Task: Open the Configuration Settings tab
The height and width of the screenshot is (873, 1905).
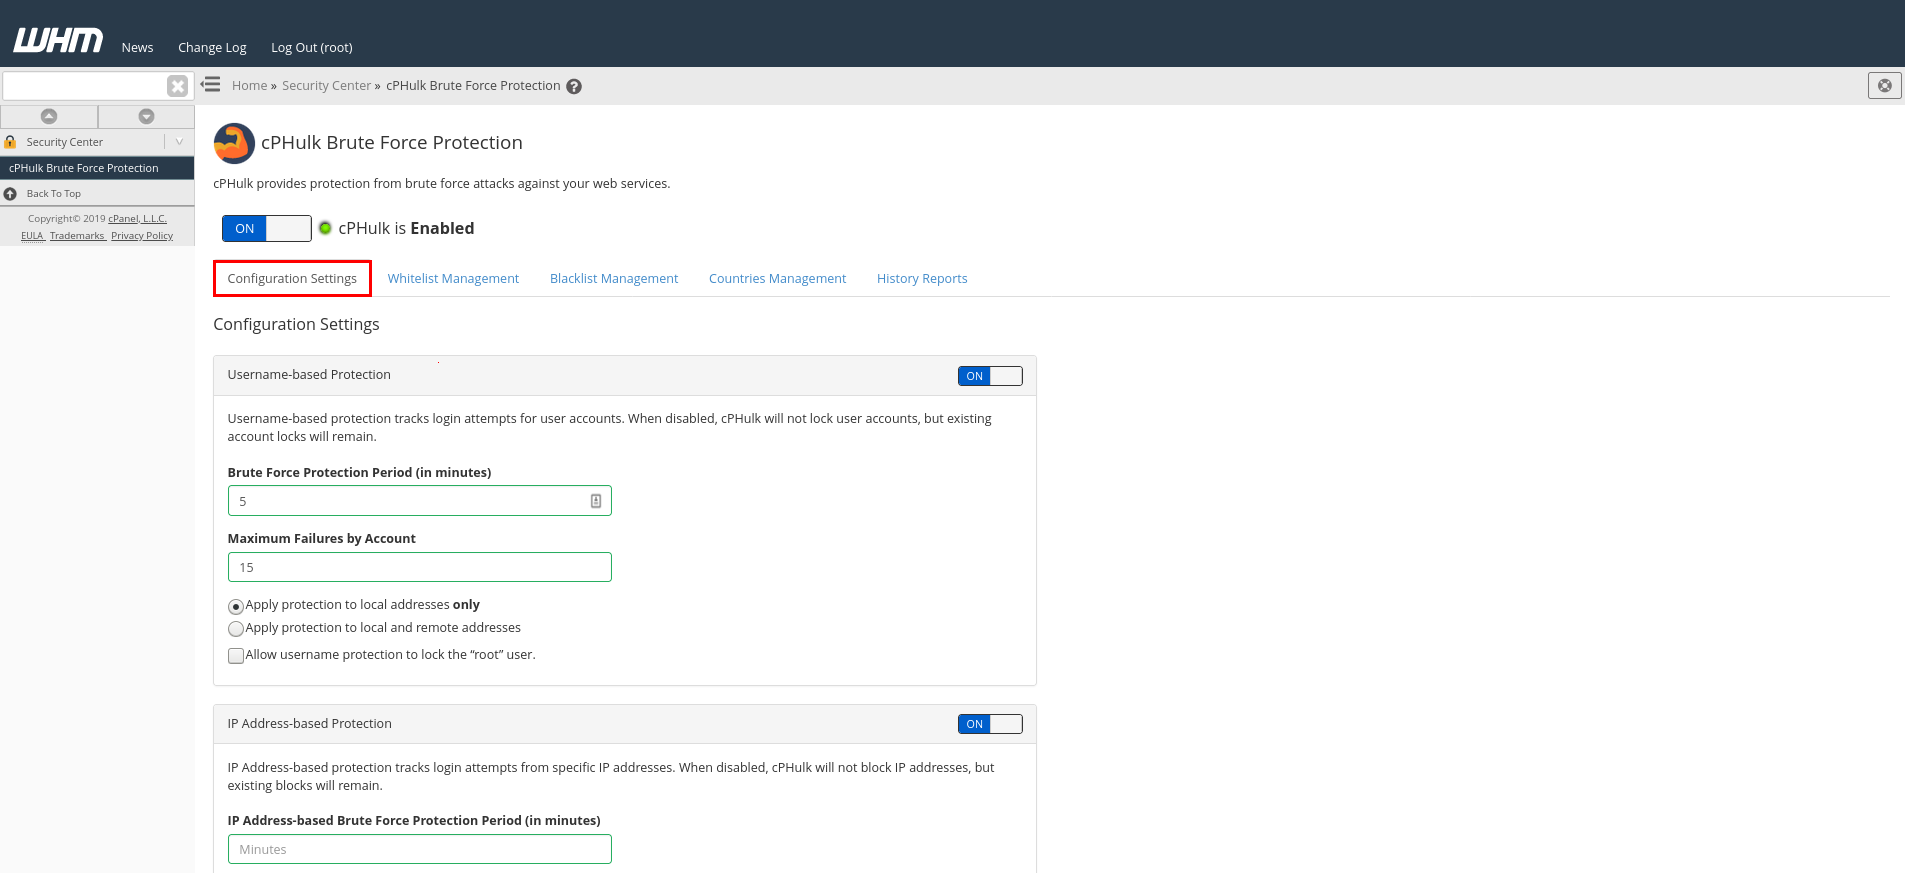Action: tap(292, 278)
